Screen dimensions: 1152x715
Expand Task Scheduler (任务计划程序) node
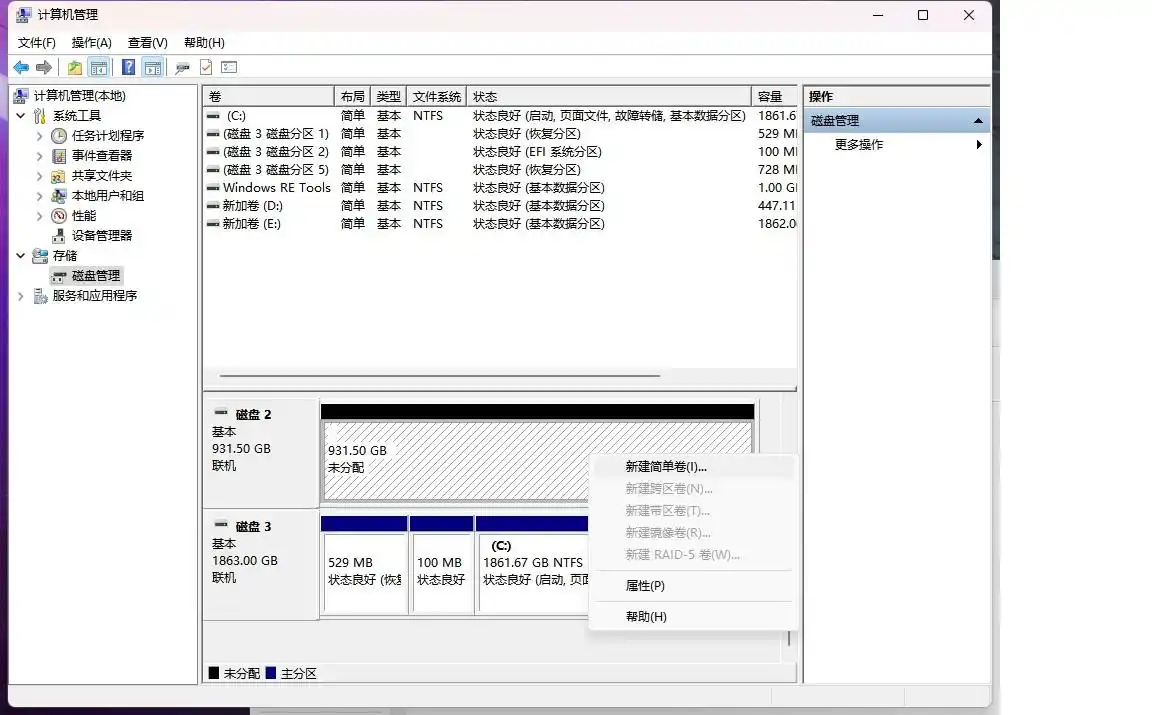click(x=40, y=136)
